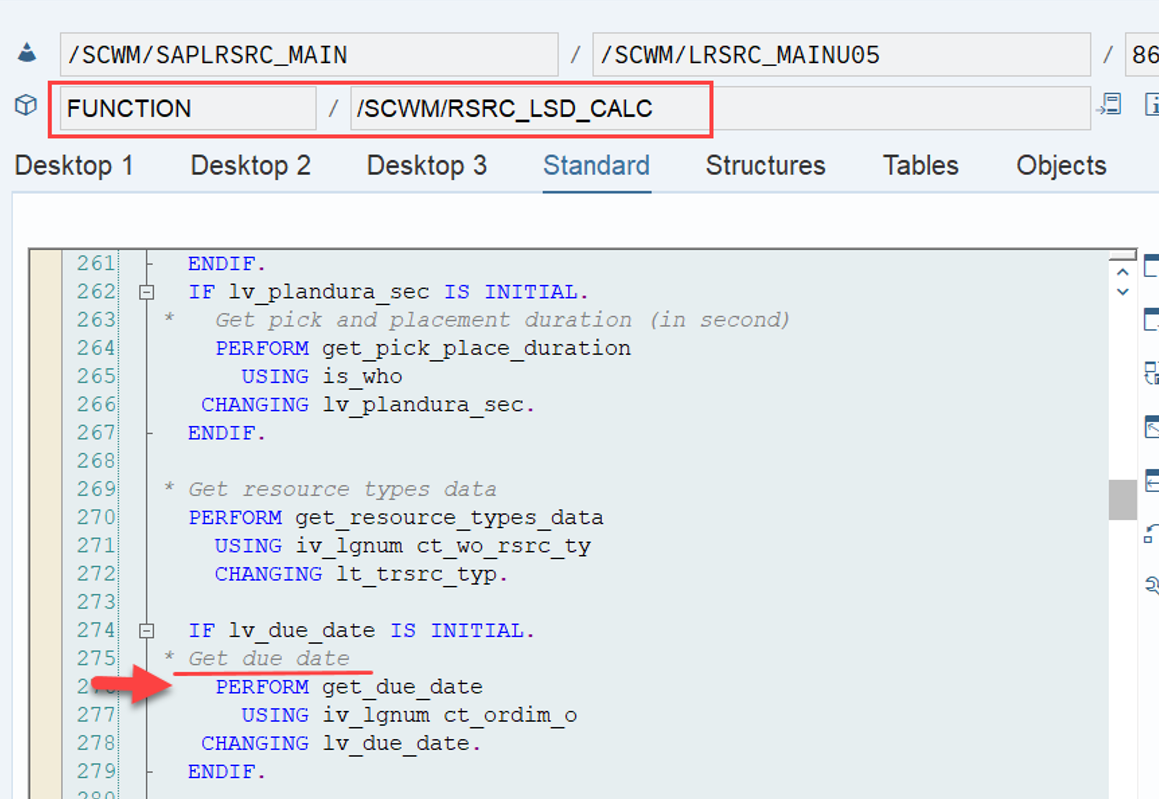Click 'IF lv_due_date IS INITIAL.' line
This screenshot has height=799, width=1159.
click(361, 630)
